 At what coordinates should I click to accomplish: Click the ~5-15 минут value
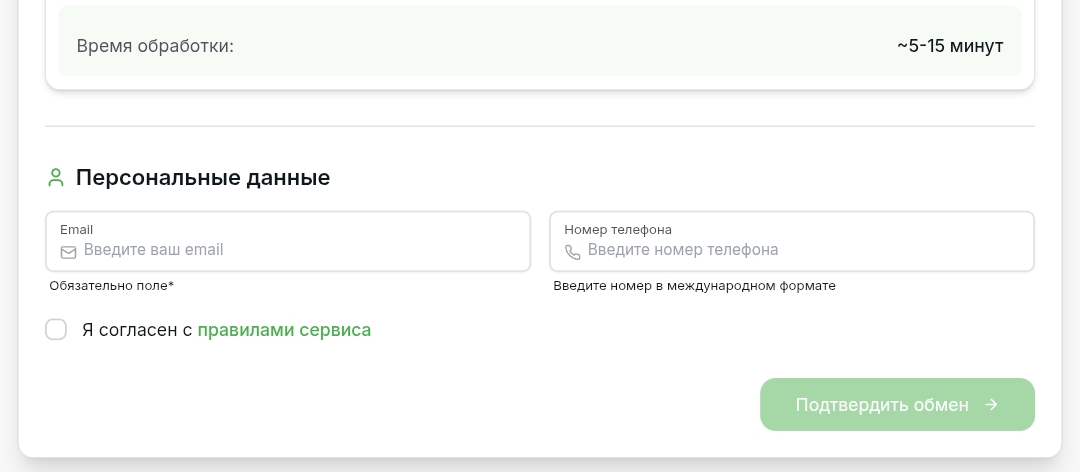tap(950, 46)
